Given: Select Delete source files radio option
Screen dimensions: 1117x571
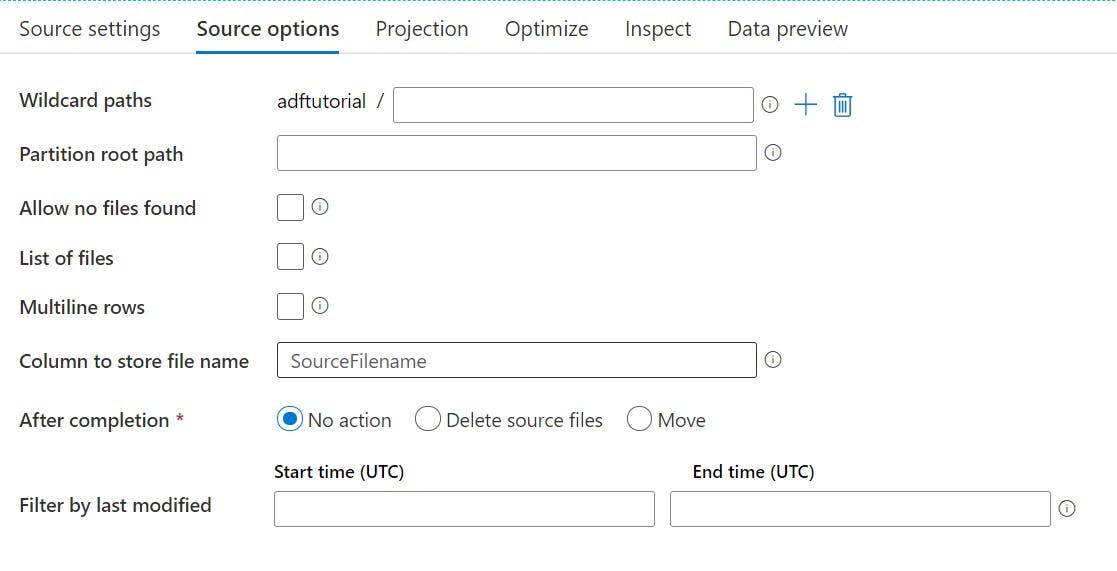Looking at the screenshot, I should pyautogui.click(x=427, y=419).
